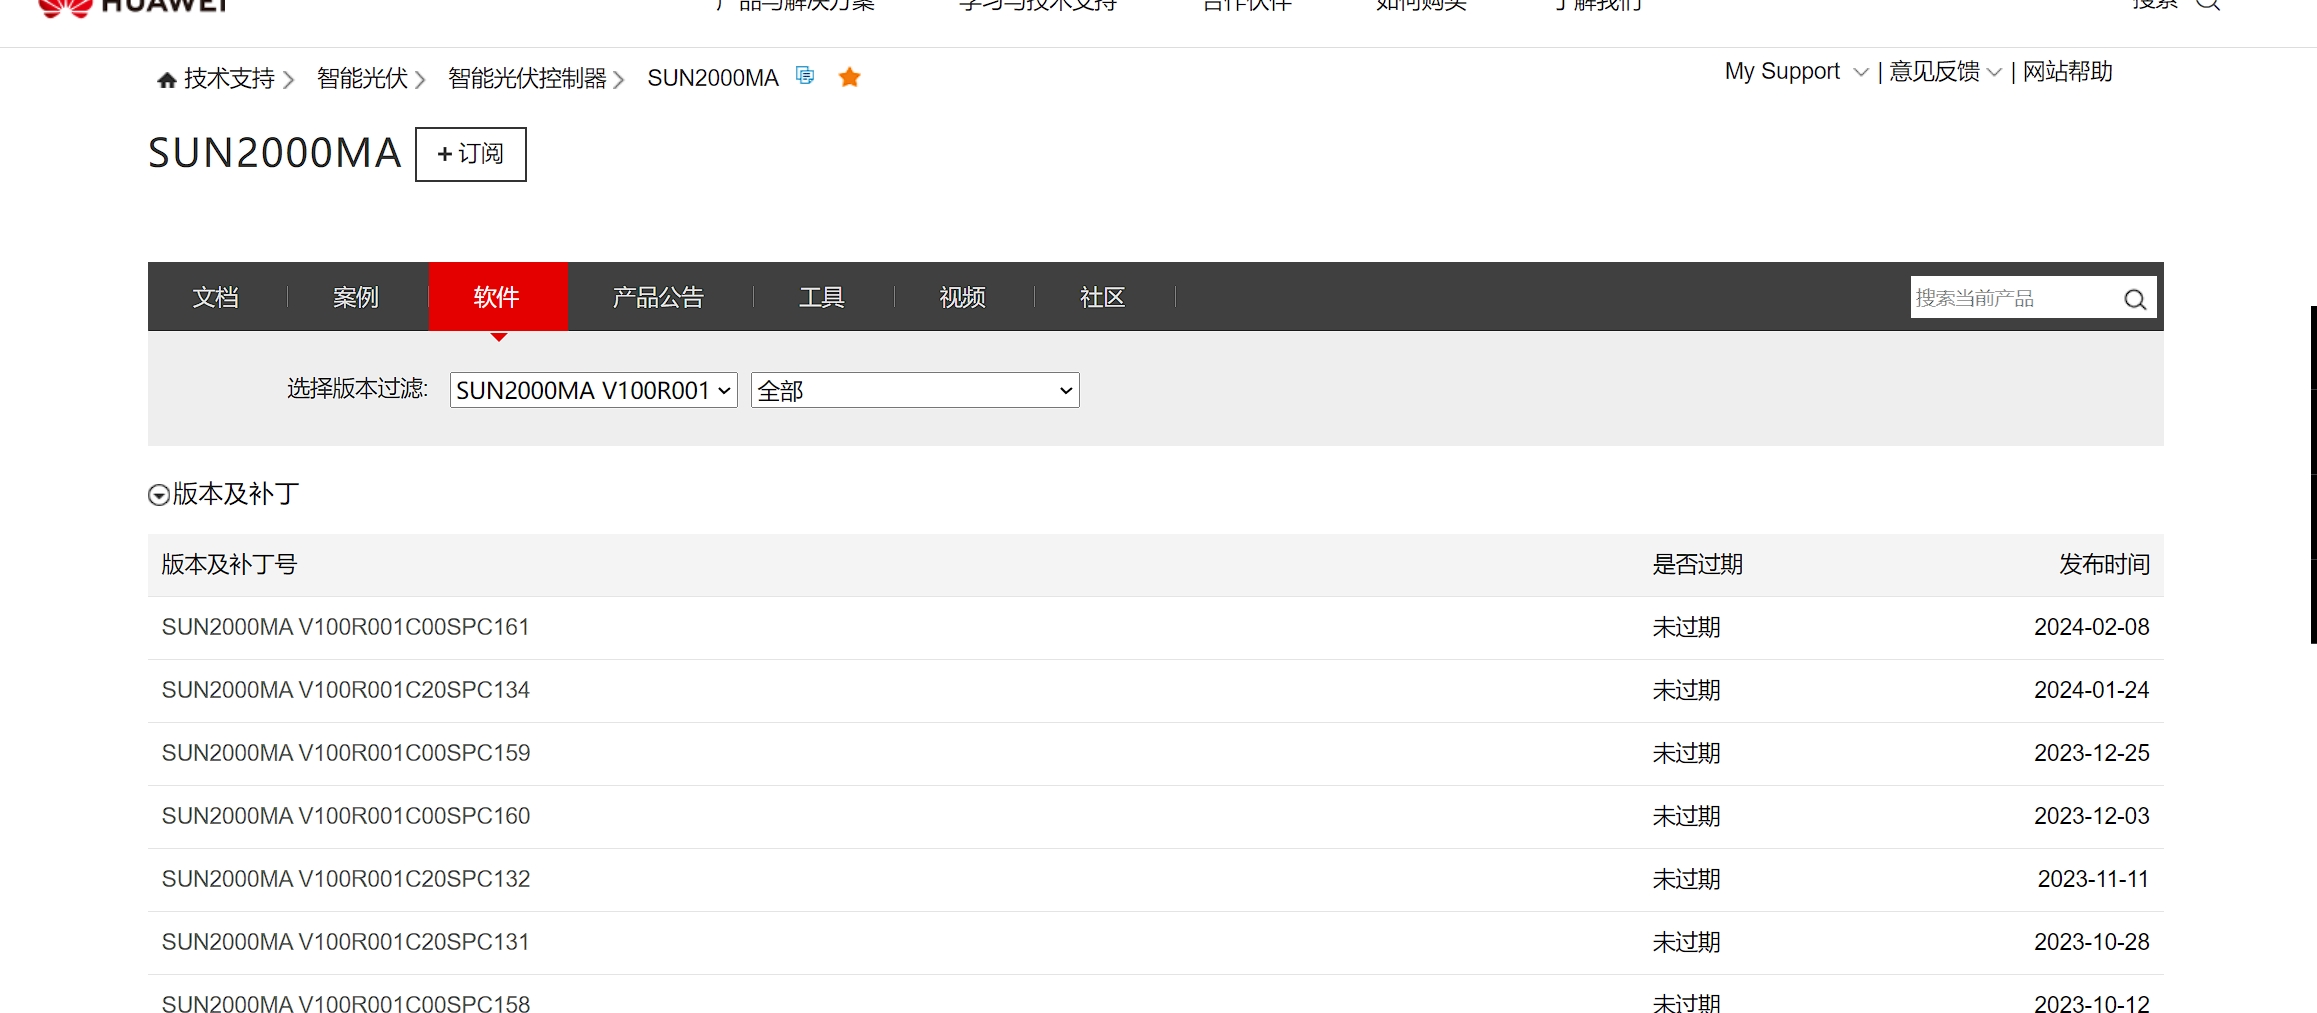Open SUN2000MA V100R001C00SPC160 version
Image resolution: width=2317 pixels, height=1013 pixels.
346,816
